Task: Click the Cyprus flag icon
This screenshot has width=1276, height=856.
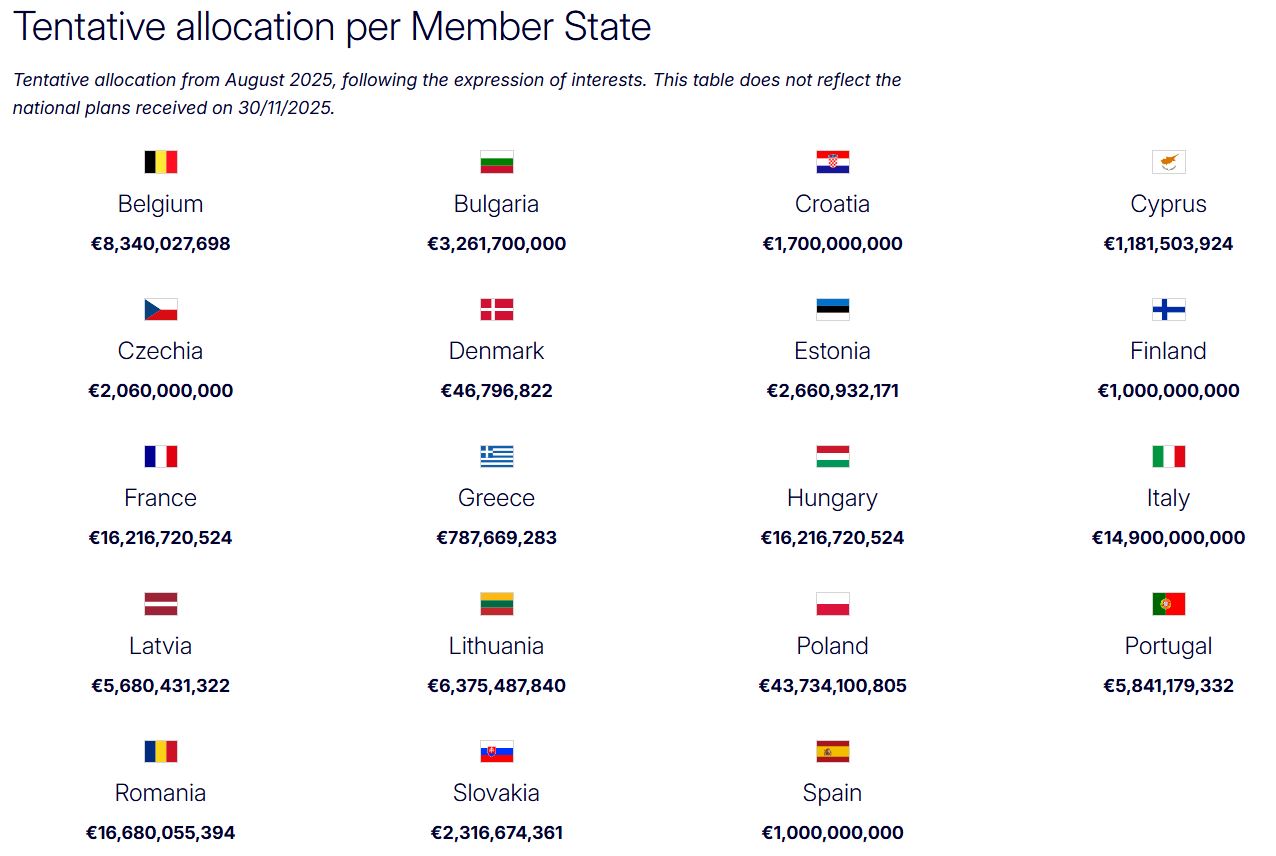Action: (x=1168, y=162)
